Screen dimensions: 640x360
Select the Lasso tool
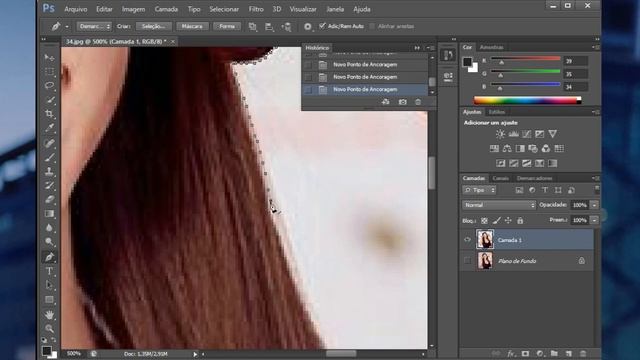pos(49,85)
